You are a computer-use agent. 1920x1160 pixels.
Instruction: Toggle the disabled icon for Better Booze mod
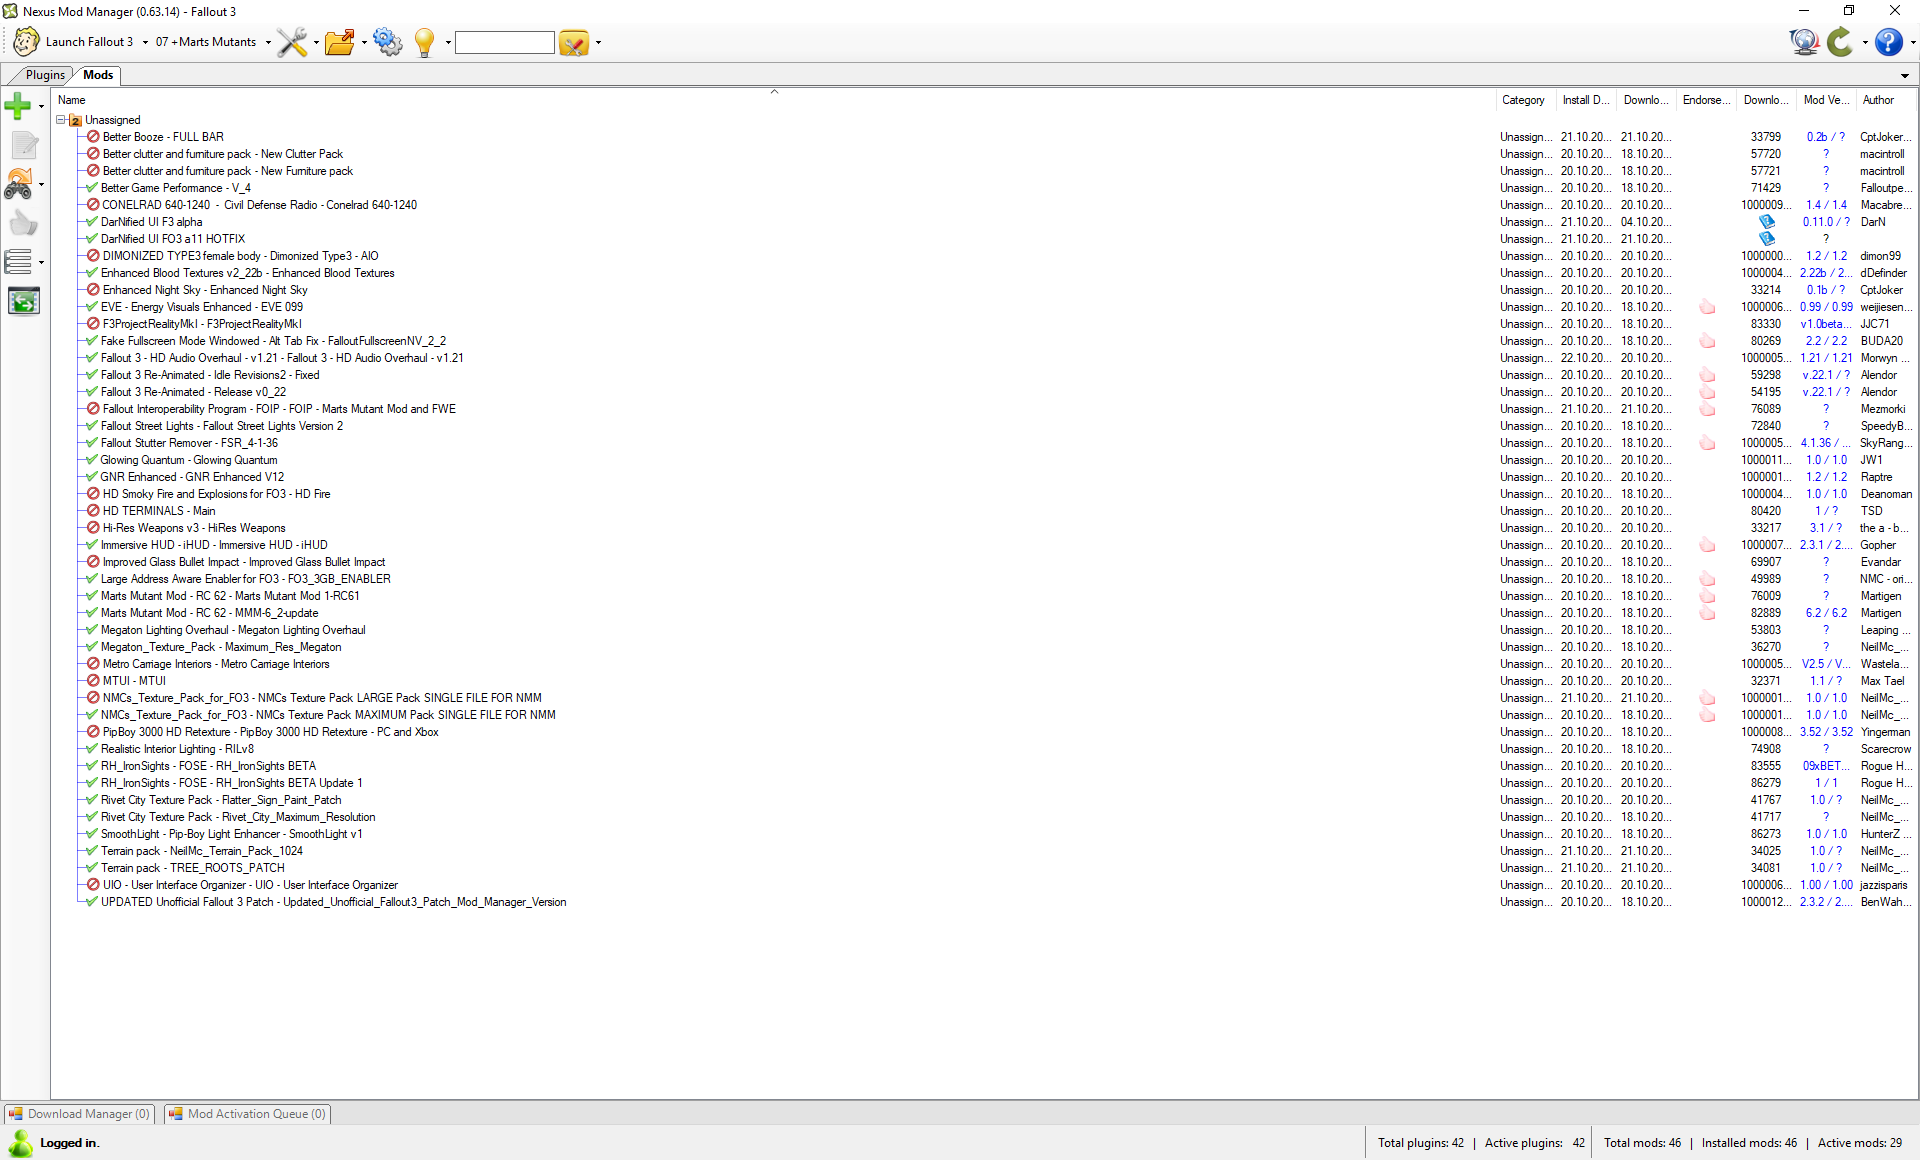[93, 137]
